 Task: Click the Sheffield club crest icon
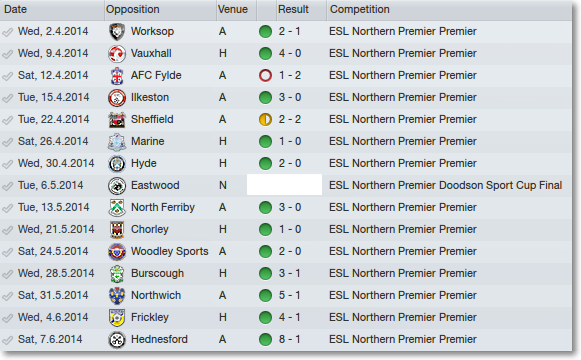pos(117,120)
